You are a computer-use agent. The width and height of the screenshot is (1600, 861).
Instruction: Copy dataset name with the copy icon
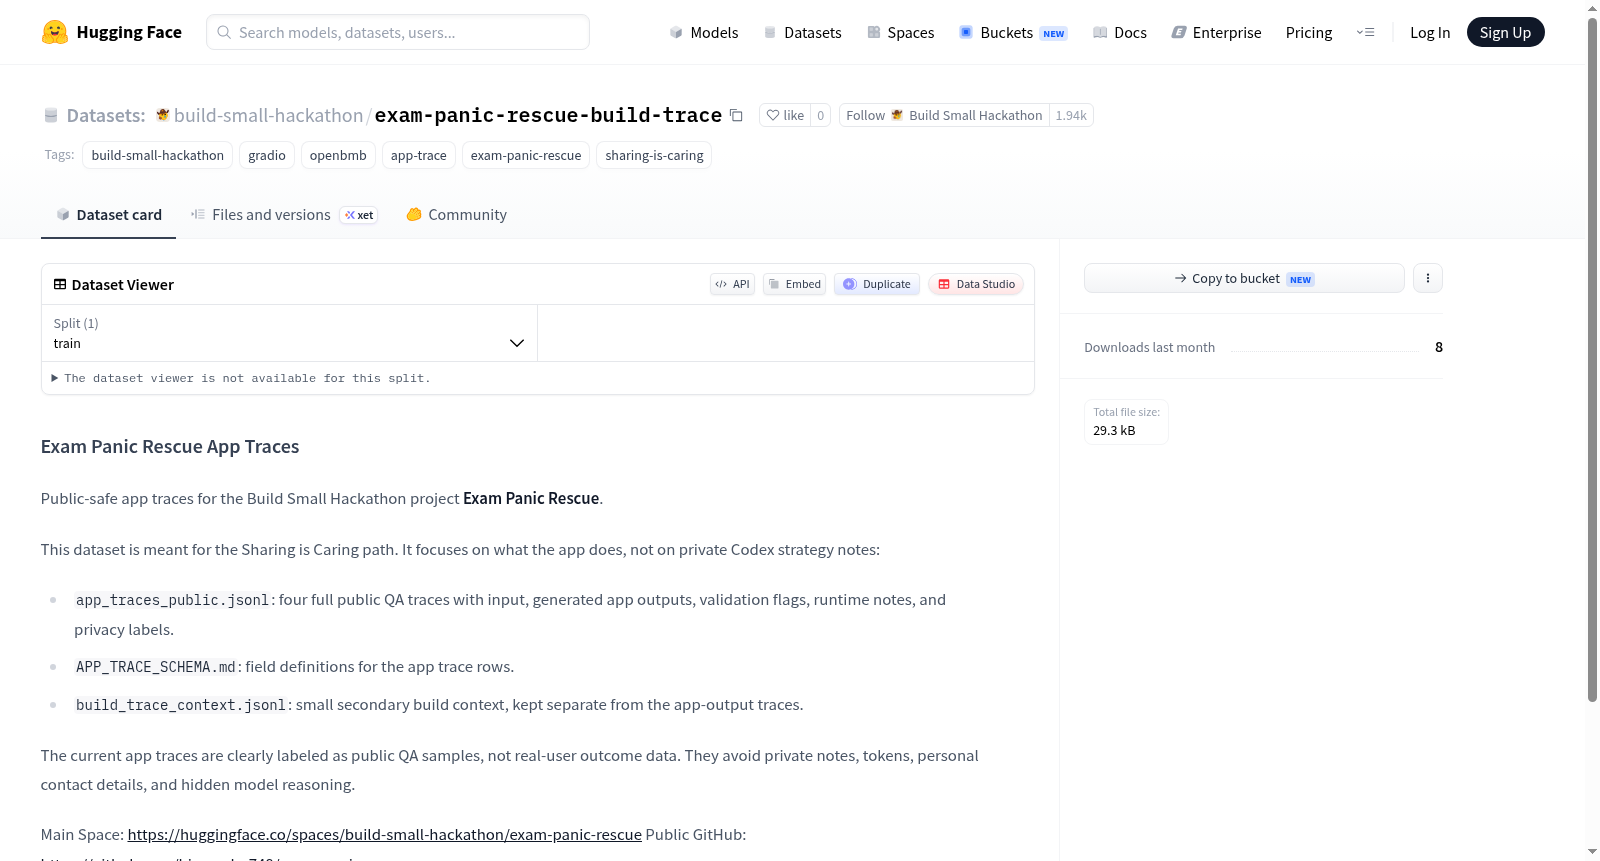coord(736,115)
